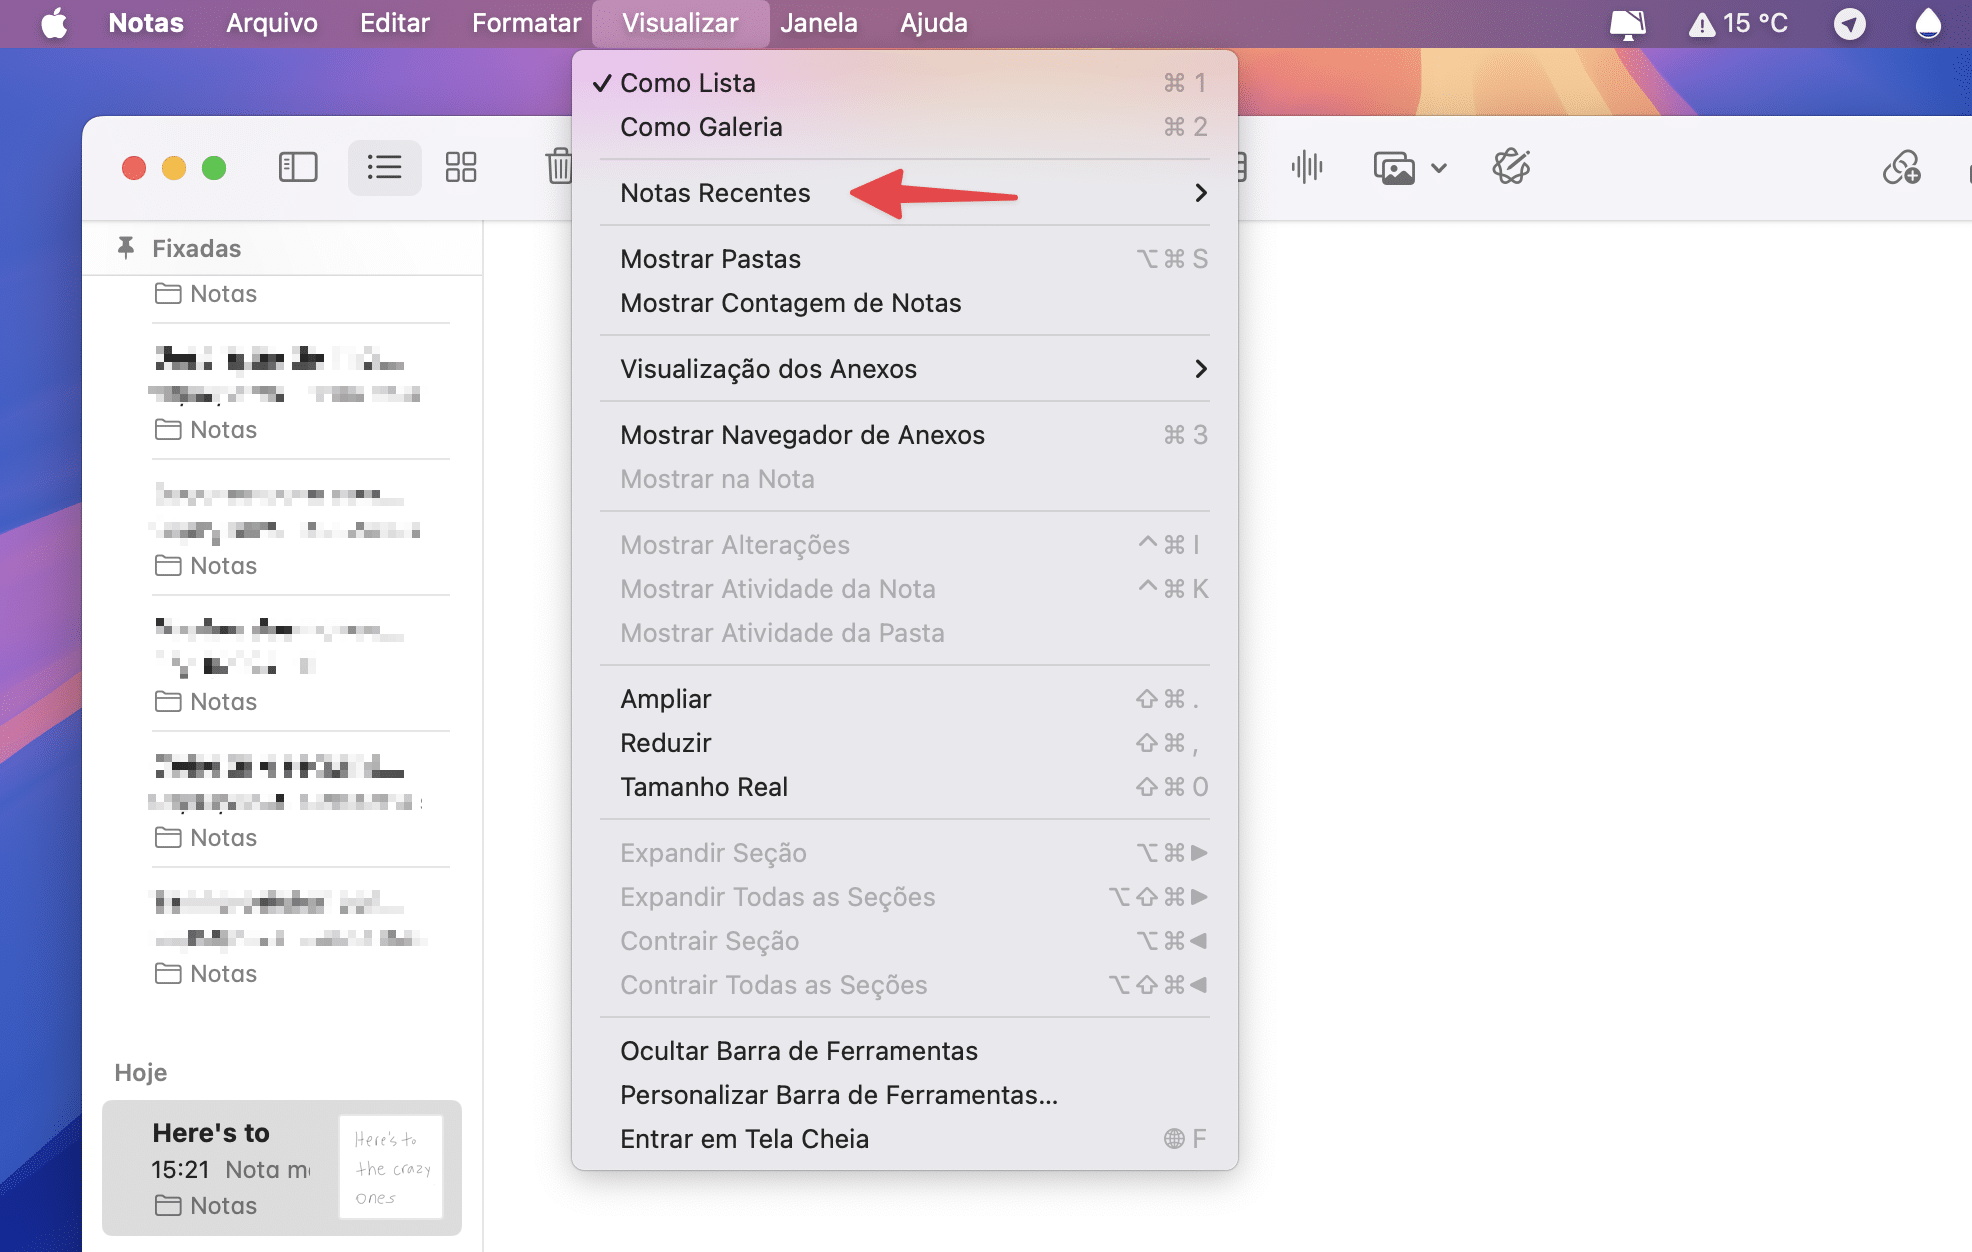Viewport: 1972px width, 1252px height.
Task: Open the Formatar menu
Action: click(x=526, y=23)
